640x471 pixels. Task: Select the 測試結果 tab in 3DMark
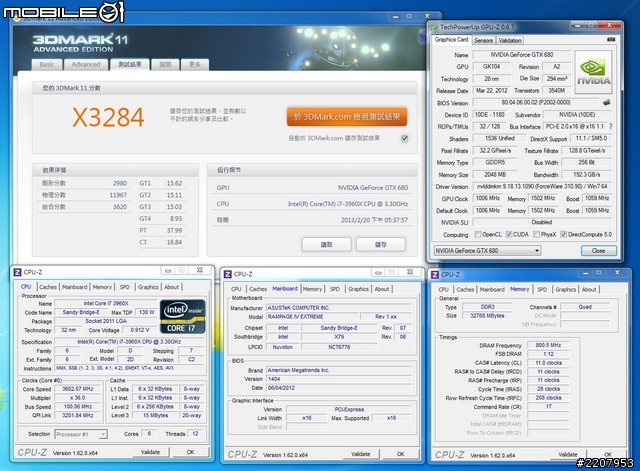(x=130, y=64)
